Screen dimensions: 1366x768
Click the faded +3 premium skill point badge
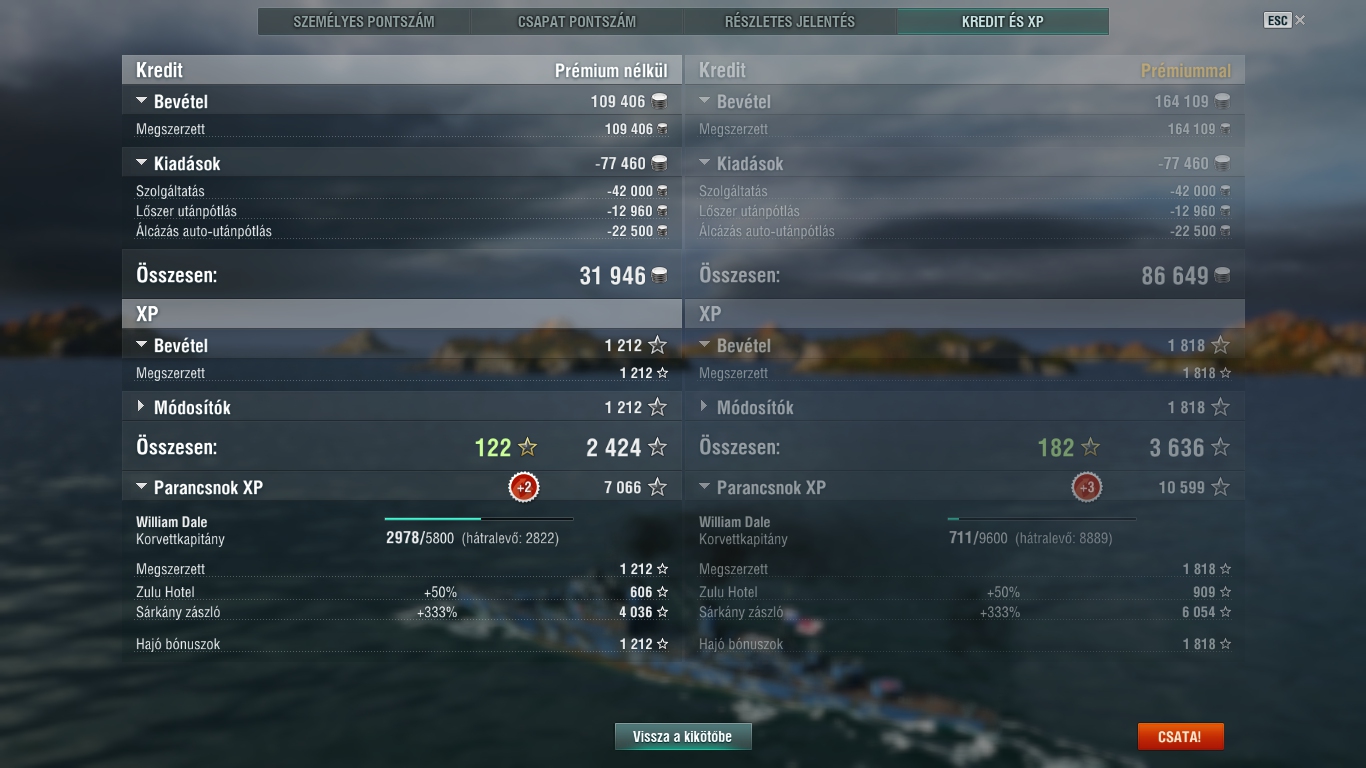[x=1087, y=488]
